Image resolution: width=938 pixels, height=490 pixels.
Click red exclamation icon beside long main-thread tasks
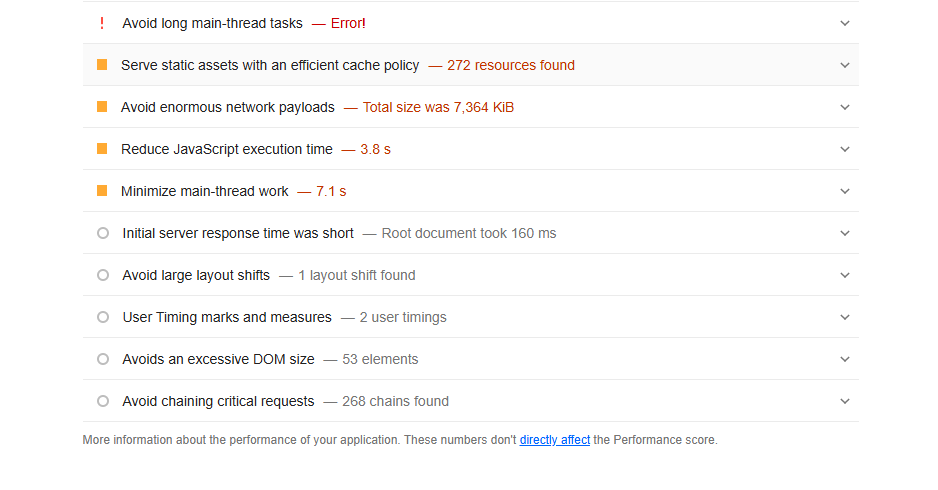(x=102, y=23)
